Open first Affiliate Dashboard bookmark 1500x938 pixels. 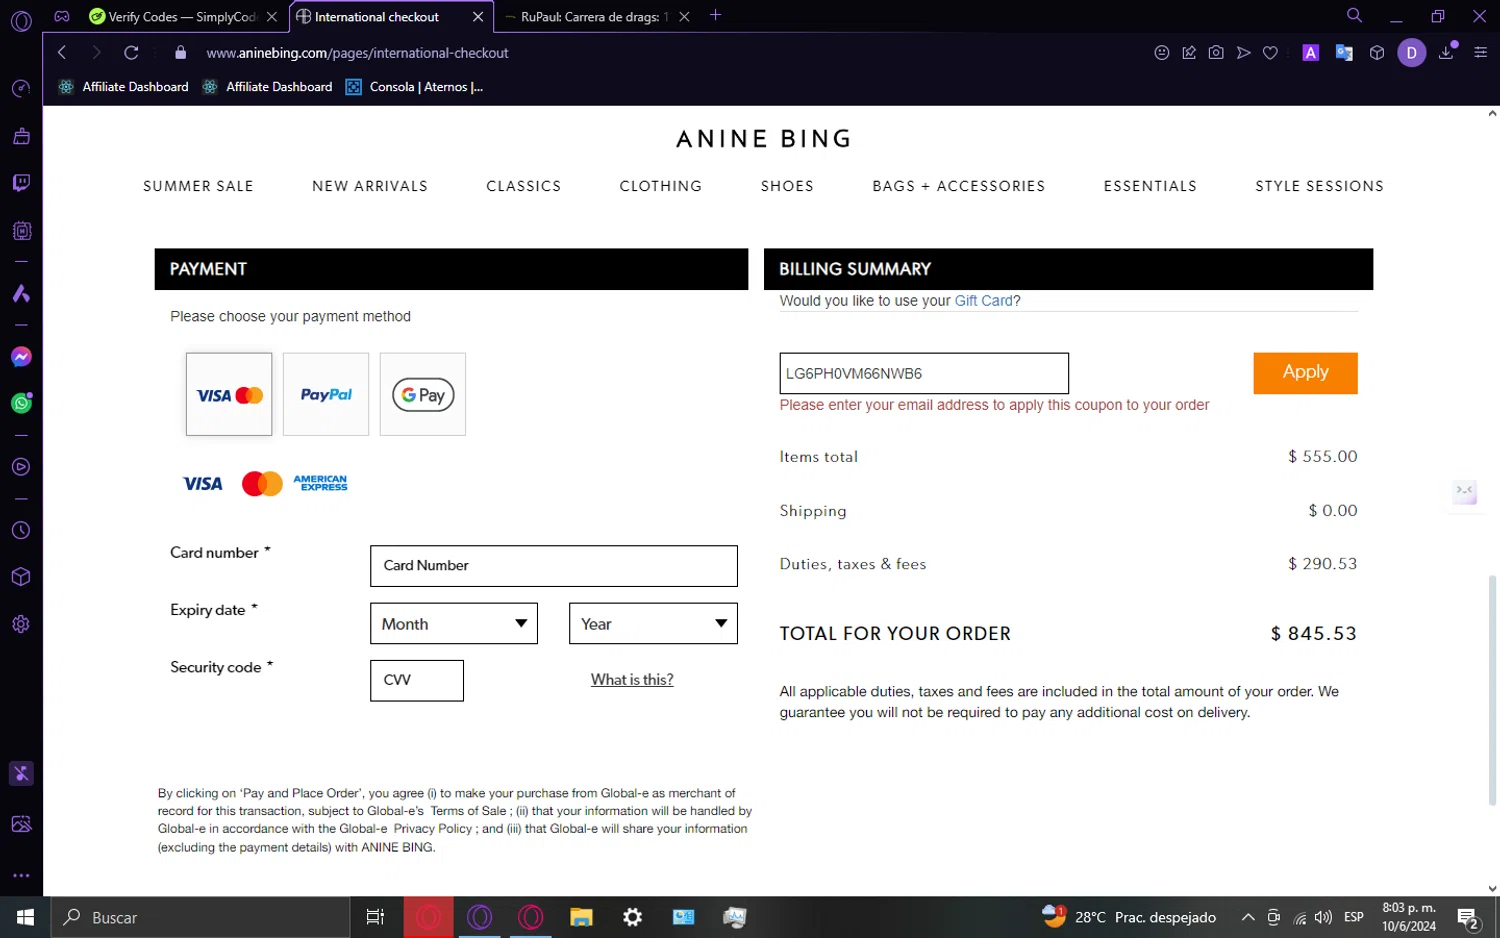(x=124, y=87)
